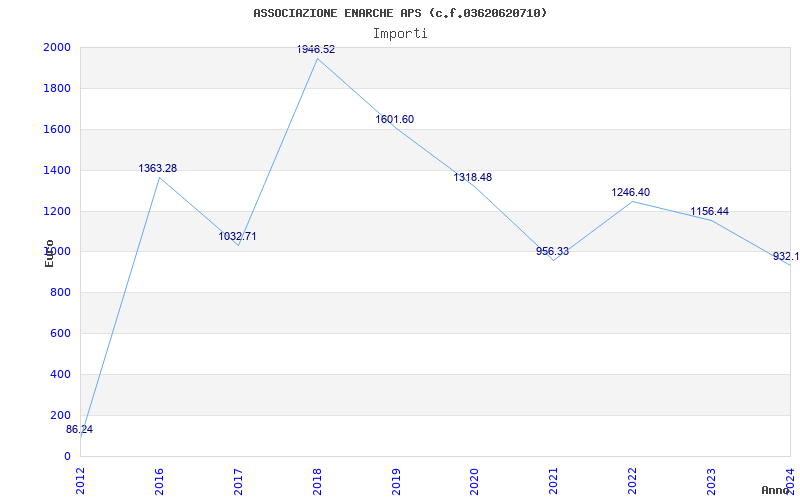800x500 pixels.
Task: Click the 2022 x-axis year label
Action: [633, 481]
